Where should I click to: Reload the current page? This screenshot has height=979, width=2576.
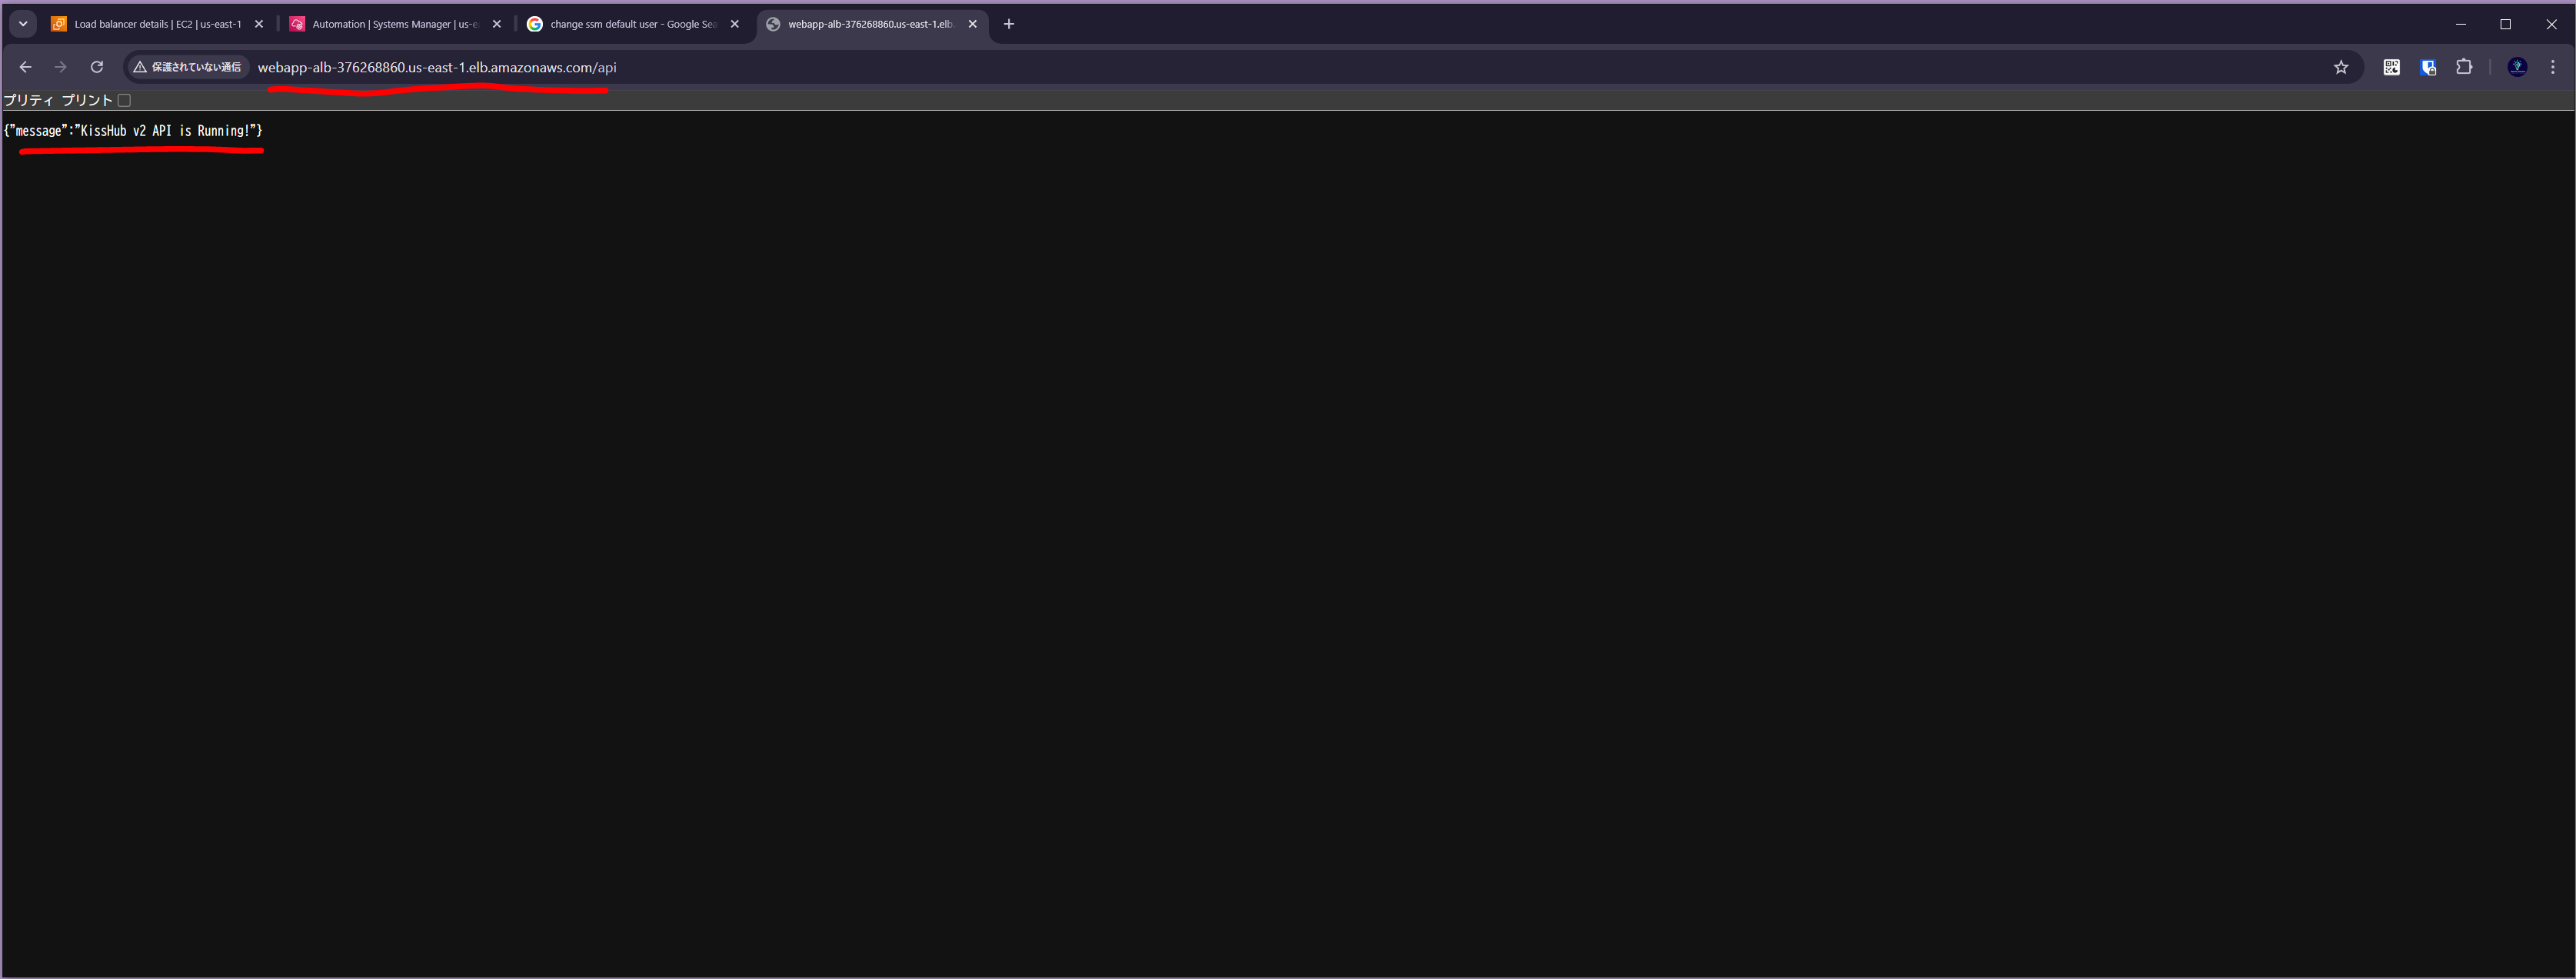[97, 67]
